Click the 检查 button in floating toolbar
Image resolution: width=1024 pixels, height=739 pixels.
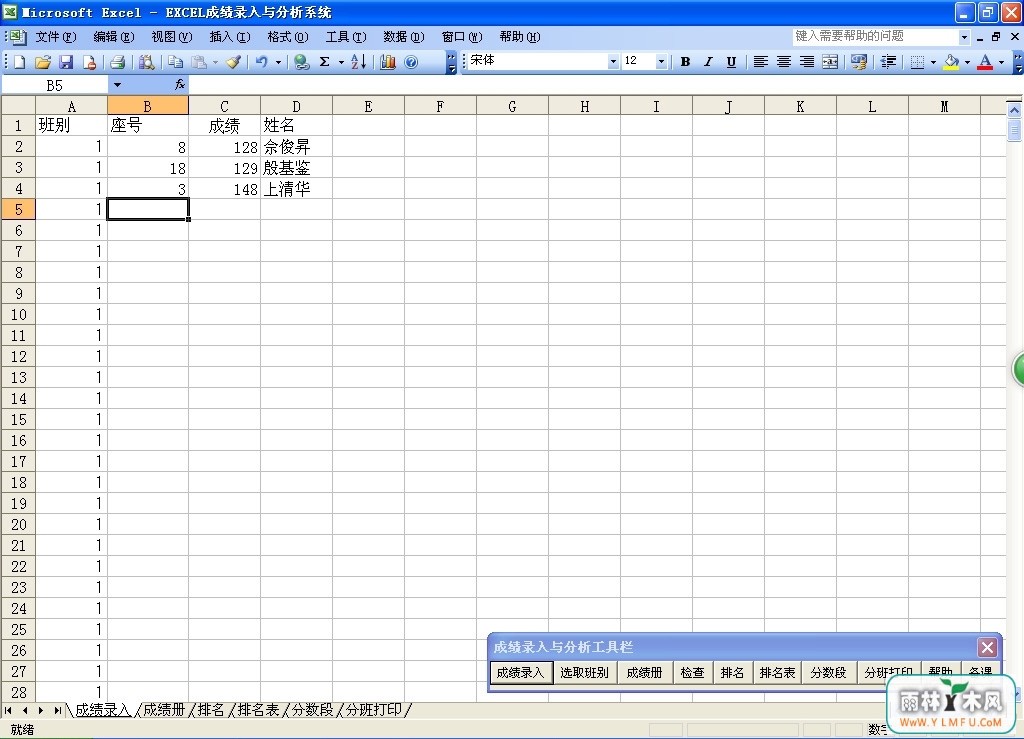[x=692, y=672]
